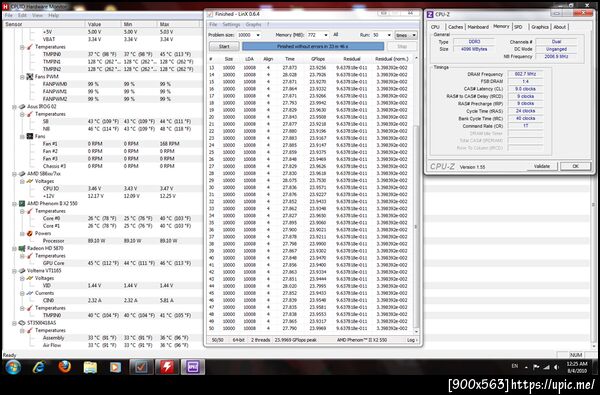The width and height of the screenshot is (600, 395).
Task: Select the GPU Core temperature row
Action: (102, 263)
